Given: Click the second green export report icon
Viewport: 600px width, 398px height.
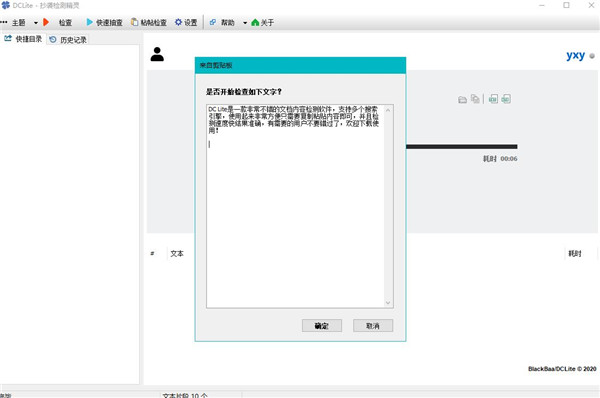Looking at the screenshot, I should 506,99.
